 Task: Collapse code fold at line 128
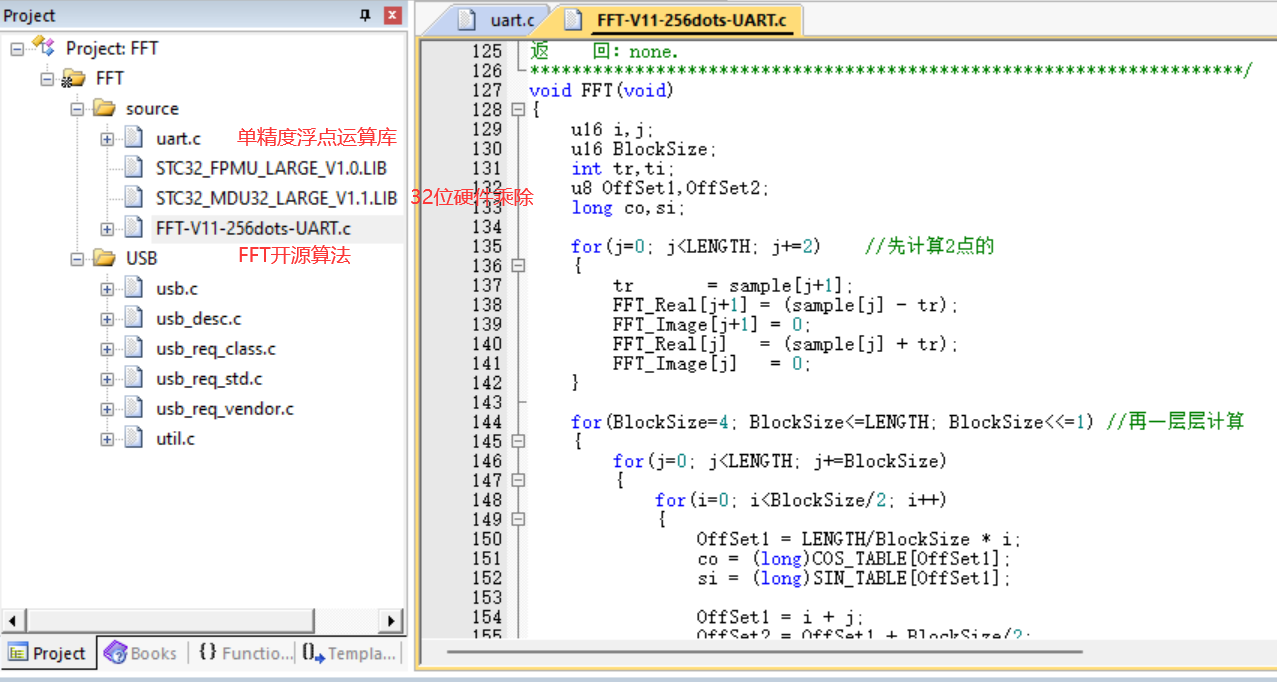tap(518, 110)
